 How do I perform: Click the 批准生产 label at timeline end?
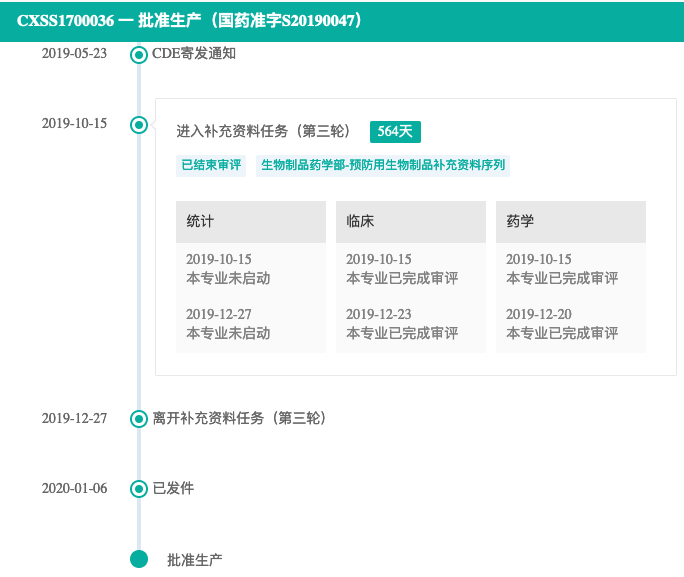click(x=195, y=560)
